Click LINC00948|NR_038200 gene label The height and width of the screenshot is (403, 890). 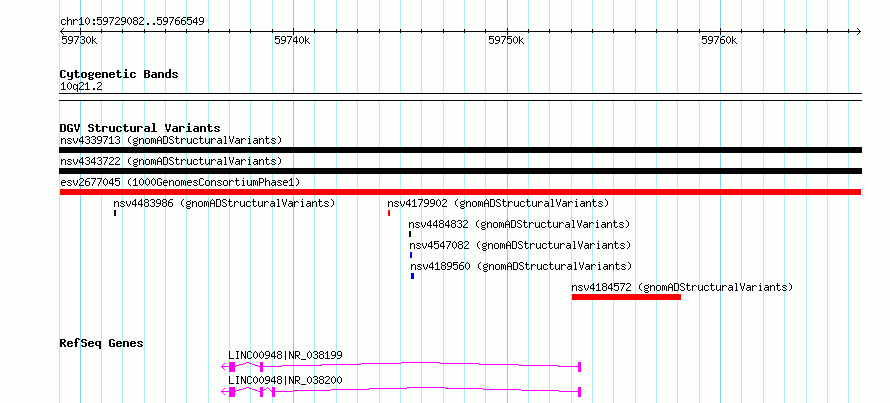tap(286, 380)
